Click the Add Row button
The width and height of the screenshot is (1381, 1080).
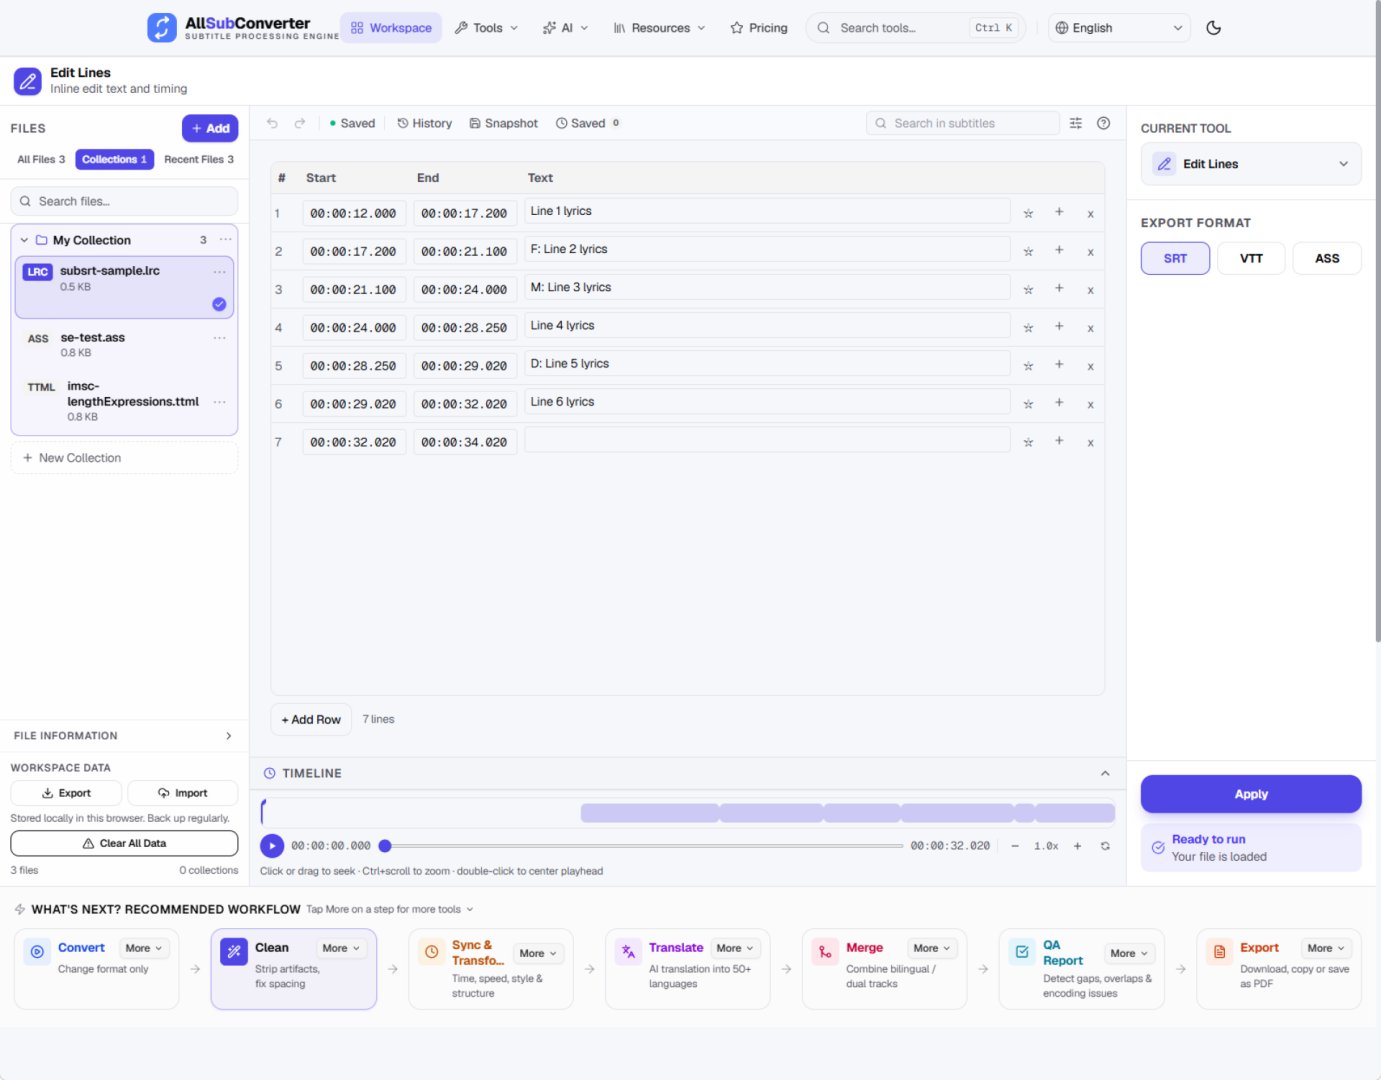point(311,720)
